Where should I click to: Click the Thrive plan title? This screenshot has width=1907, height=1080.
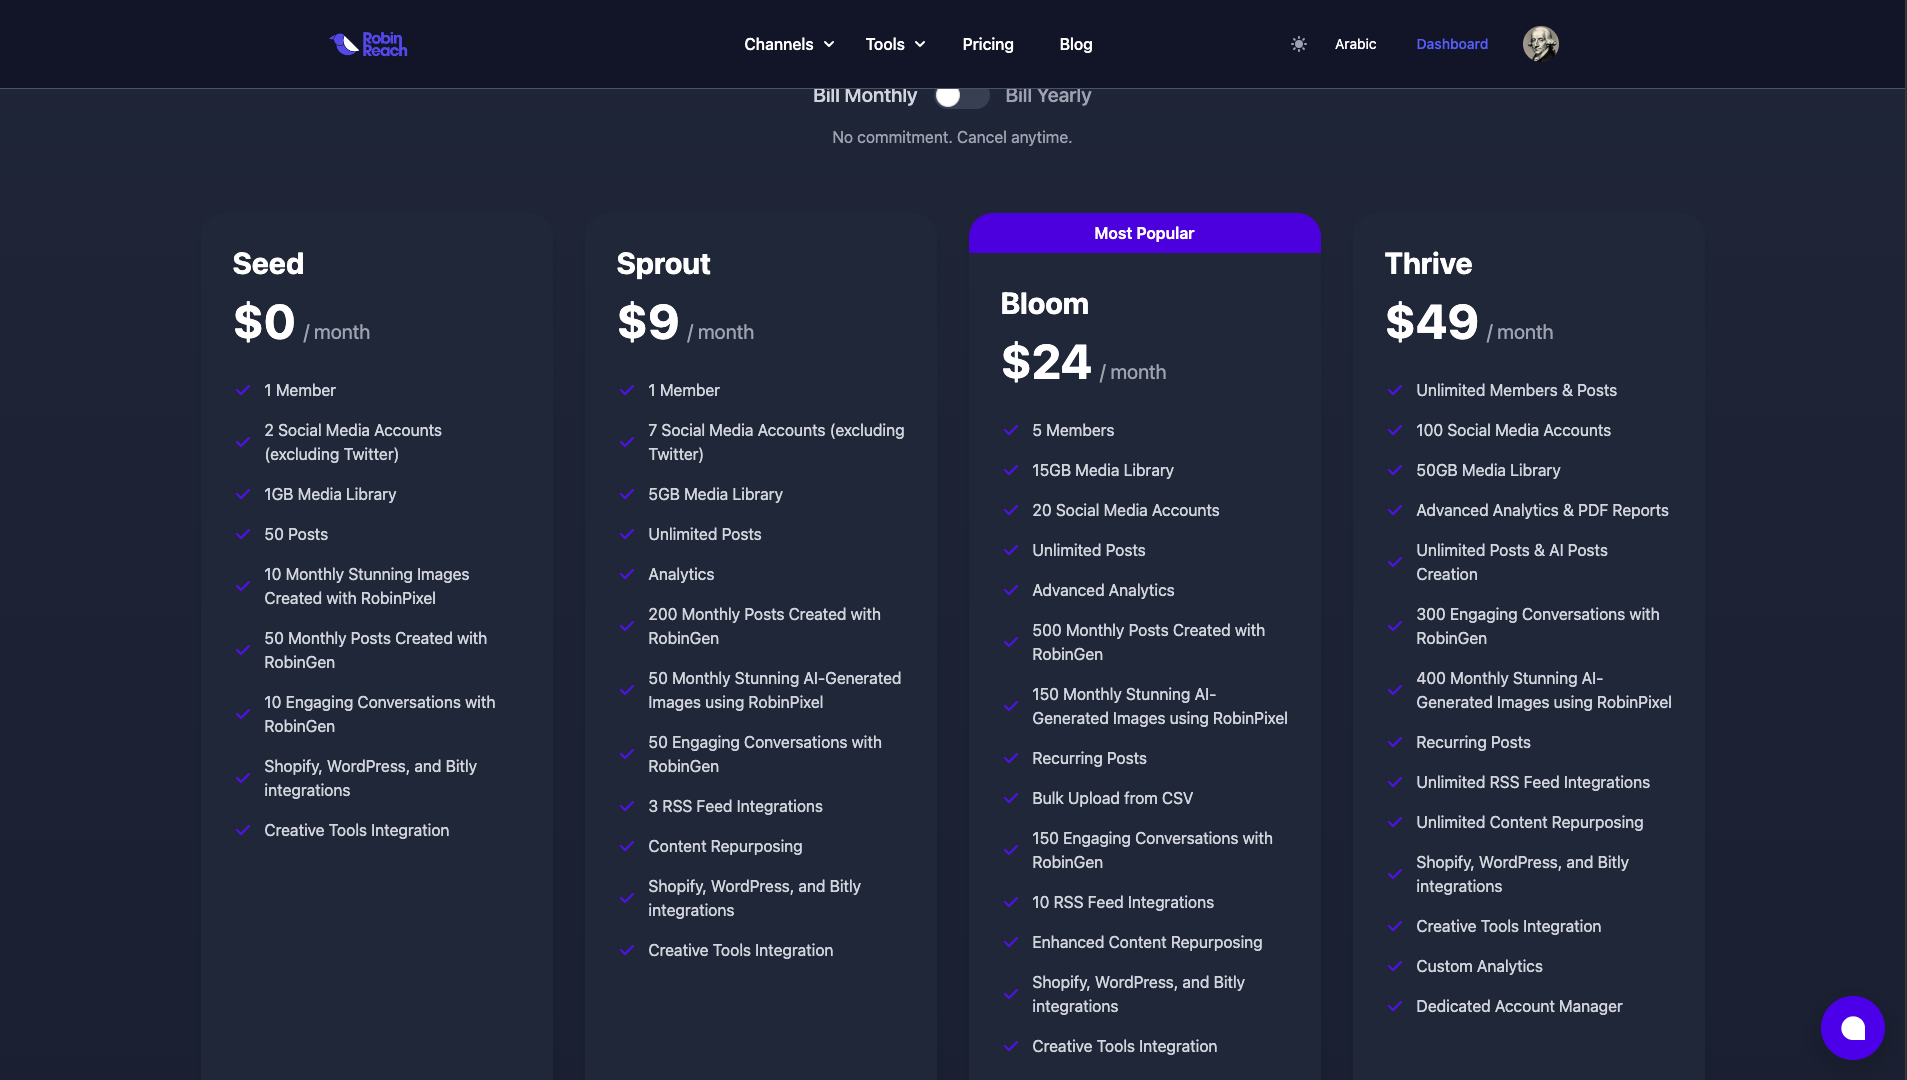click(1428, 264)
